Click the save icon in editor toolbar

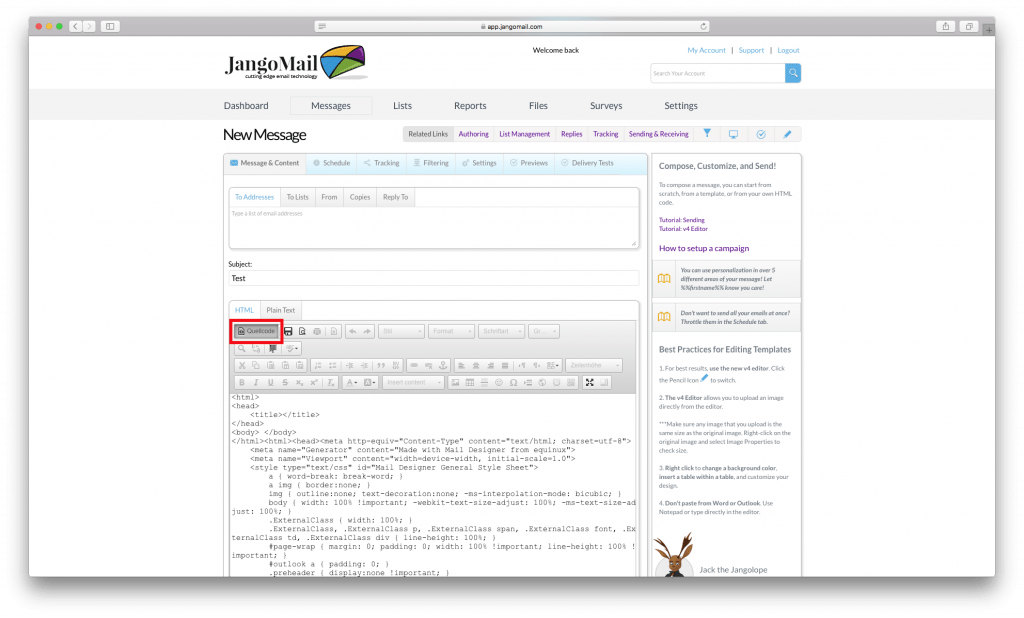click(x=288, y=331)
